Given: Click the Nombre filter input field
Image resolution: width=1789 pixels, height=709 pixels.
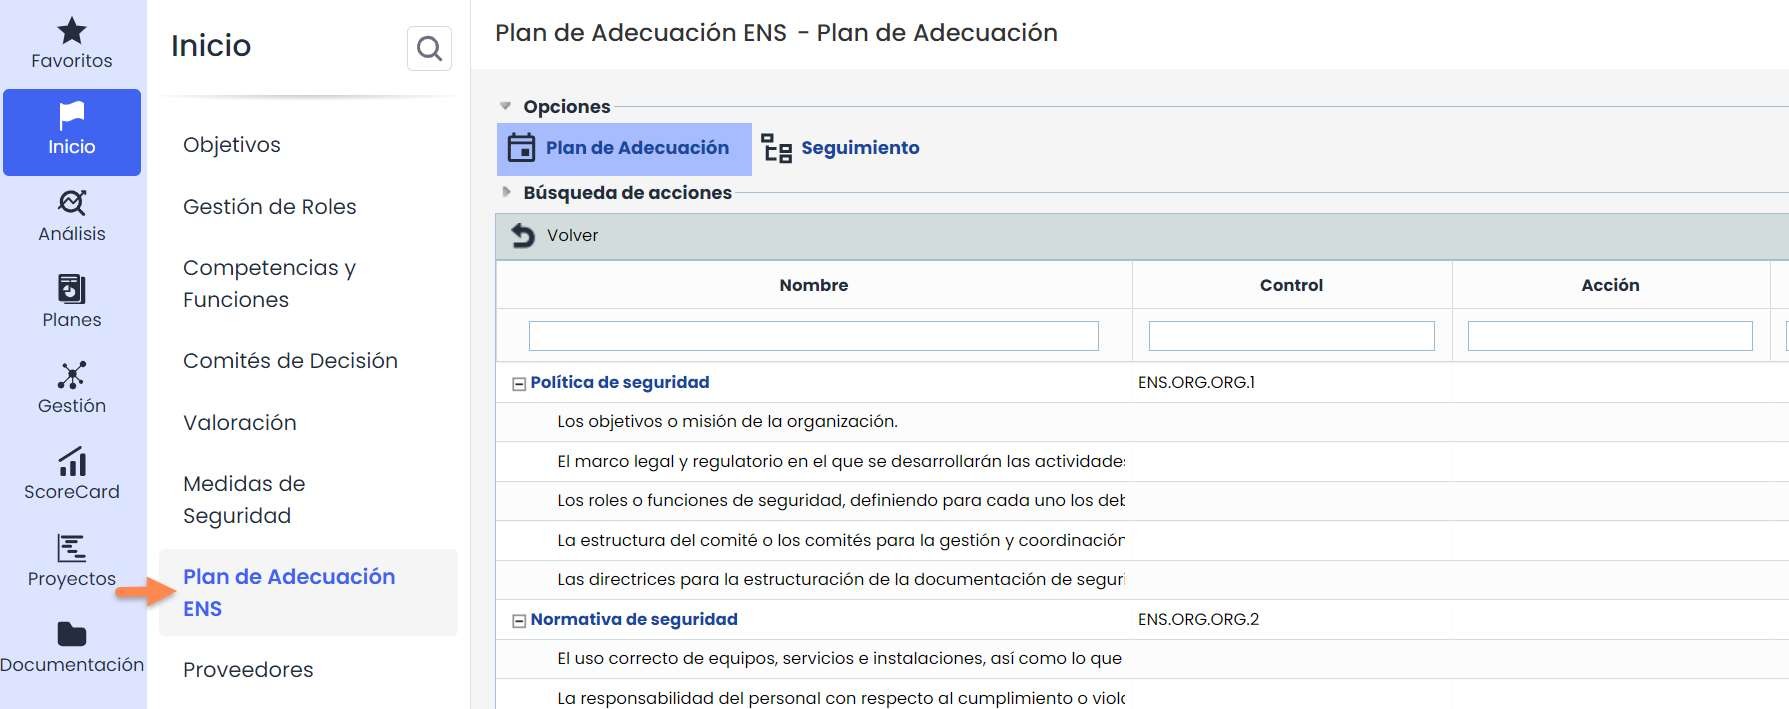Looking at the screenshot, I should [x=813, y=336].
